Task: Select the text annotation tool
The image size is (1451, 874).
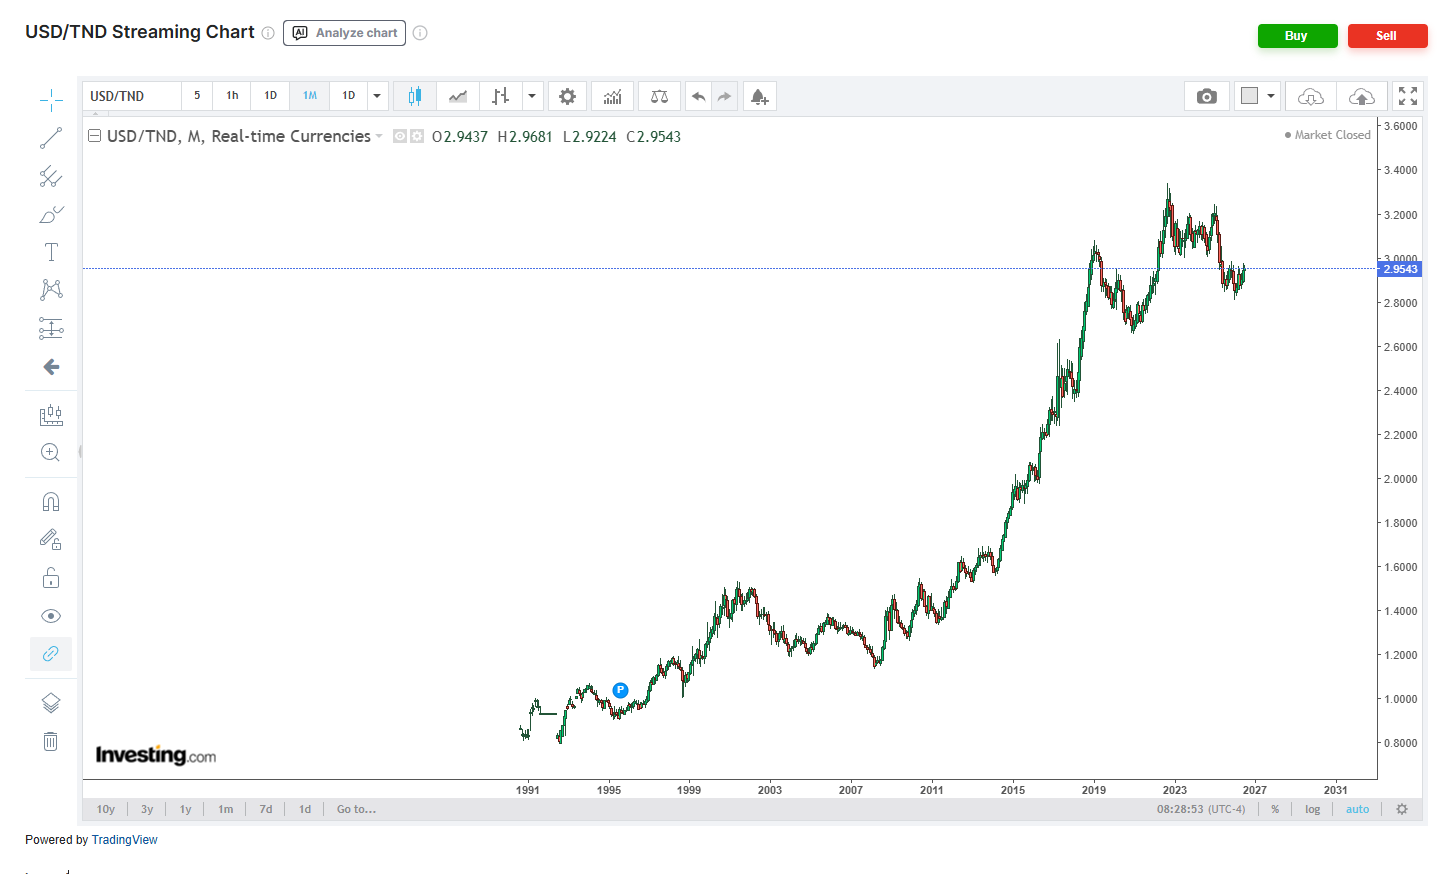Action: 51,252
